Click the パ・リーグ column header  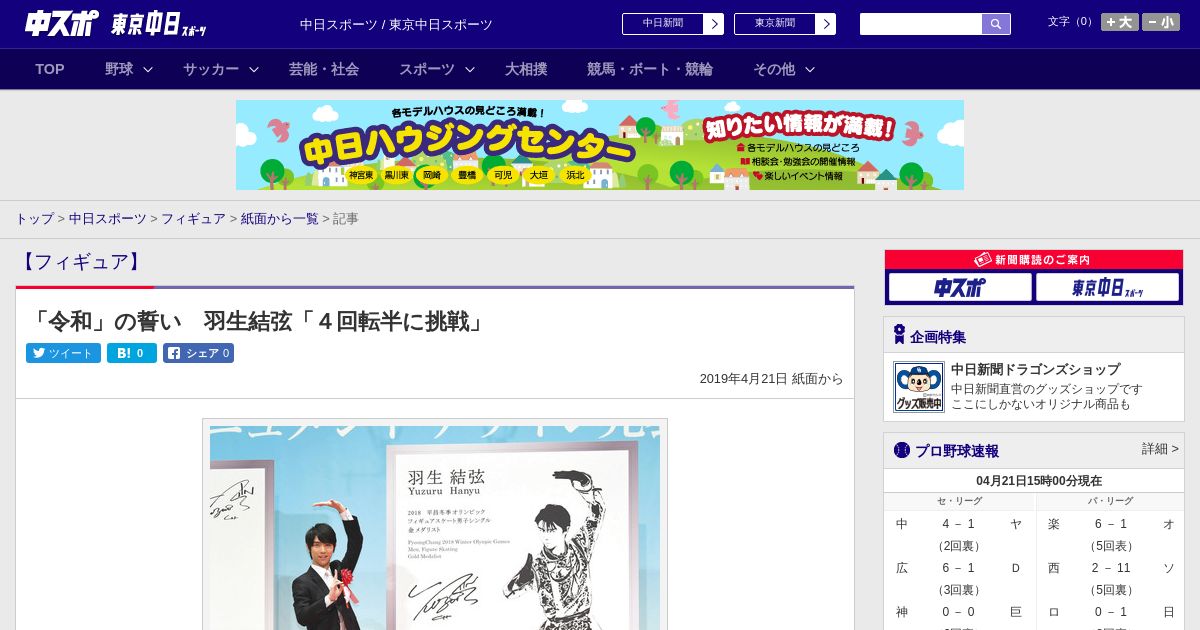1111,501
